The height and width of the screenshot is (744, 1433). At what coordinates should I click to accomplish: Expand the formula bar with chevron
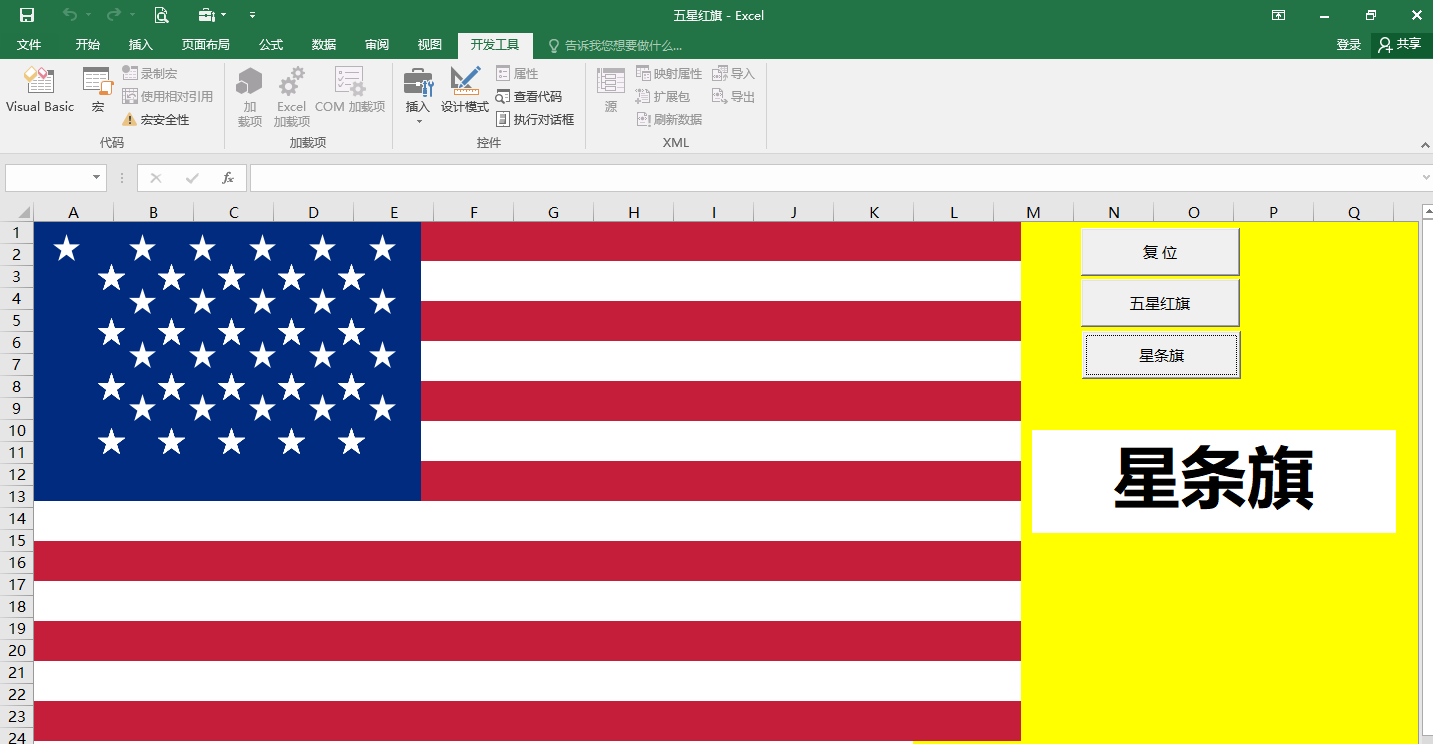click(x=1426, y=178)
